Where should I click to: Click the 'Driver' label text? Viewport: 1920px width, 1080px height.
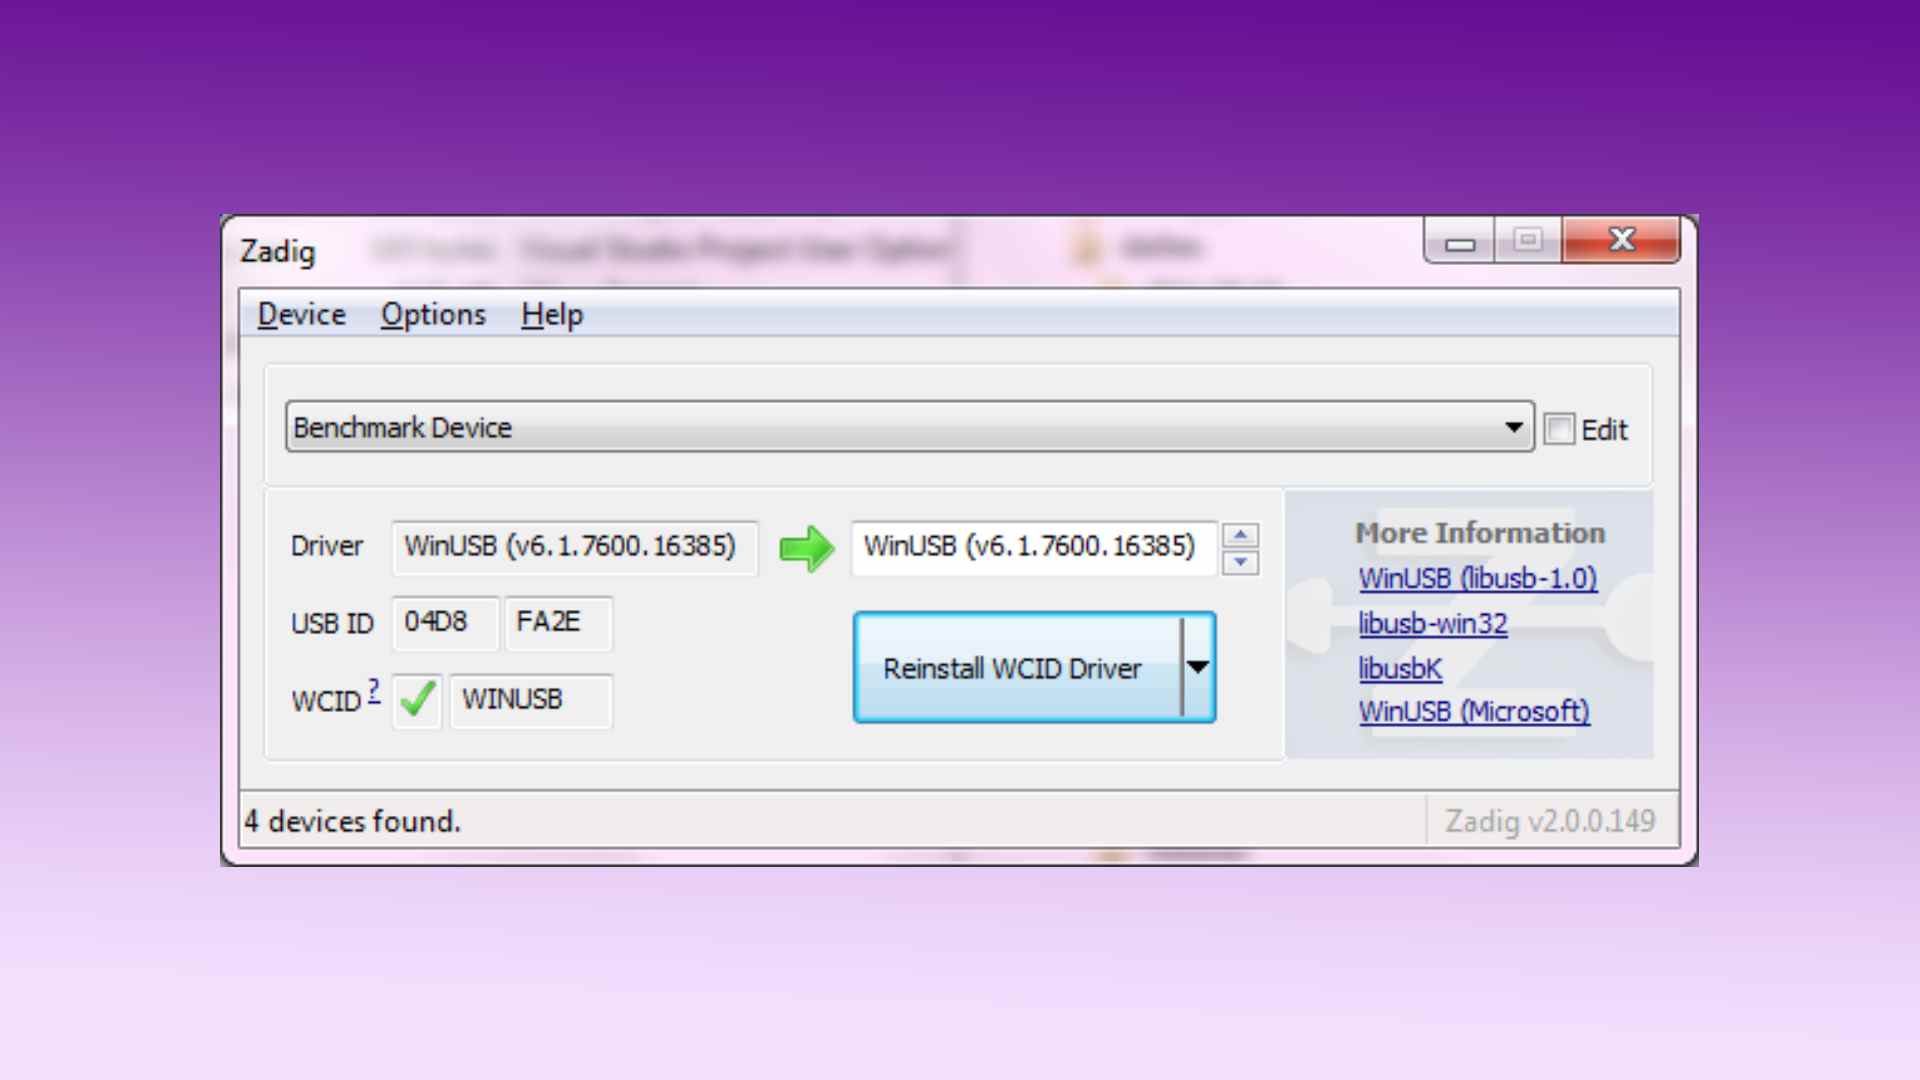click(x=327, y=546)
